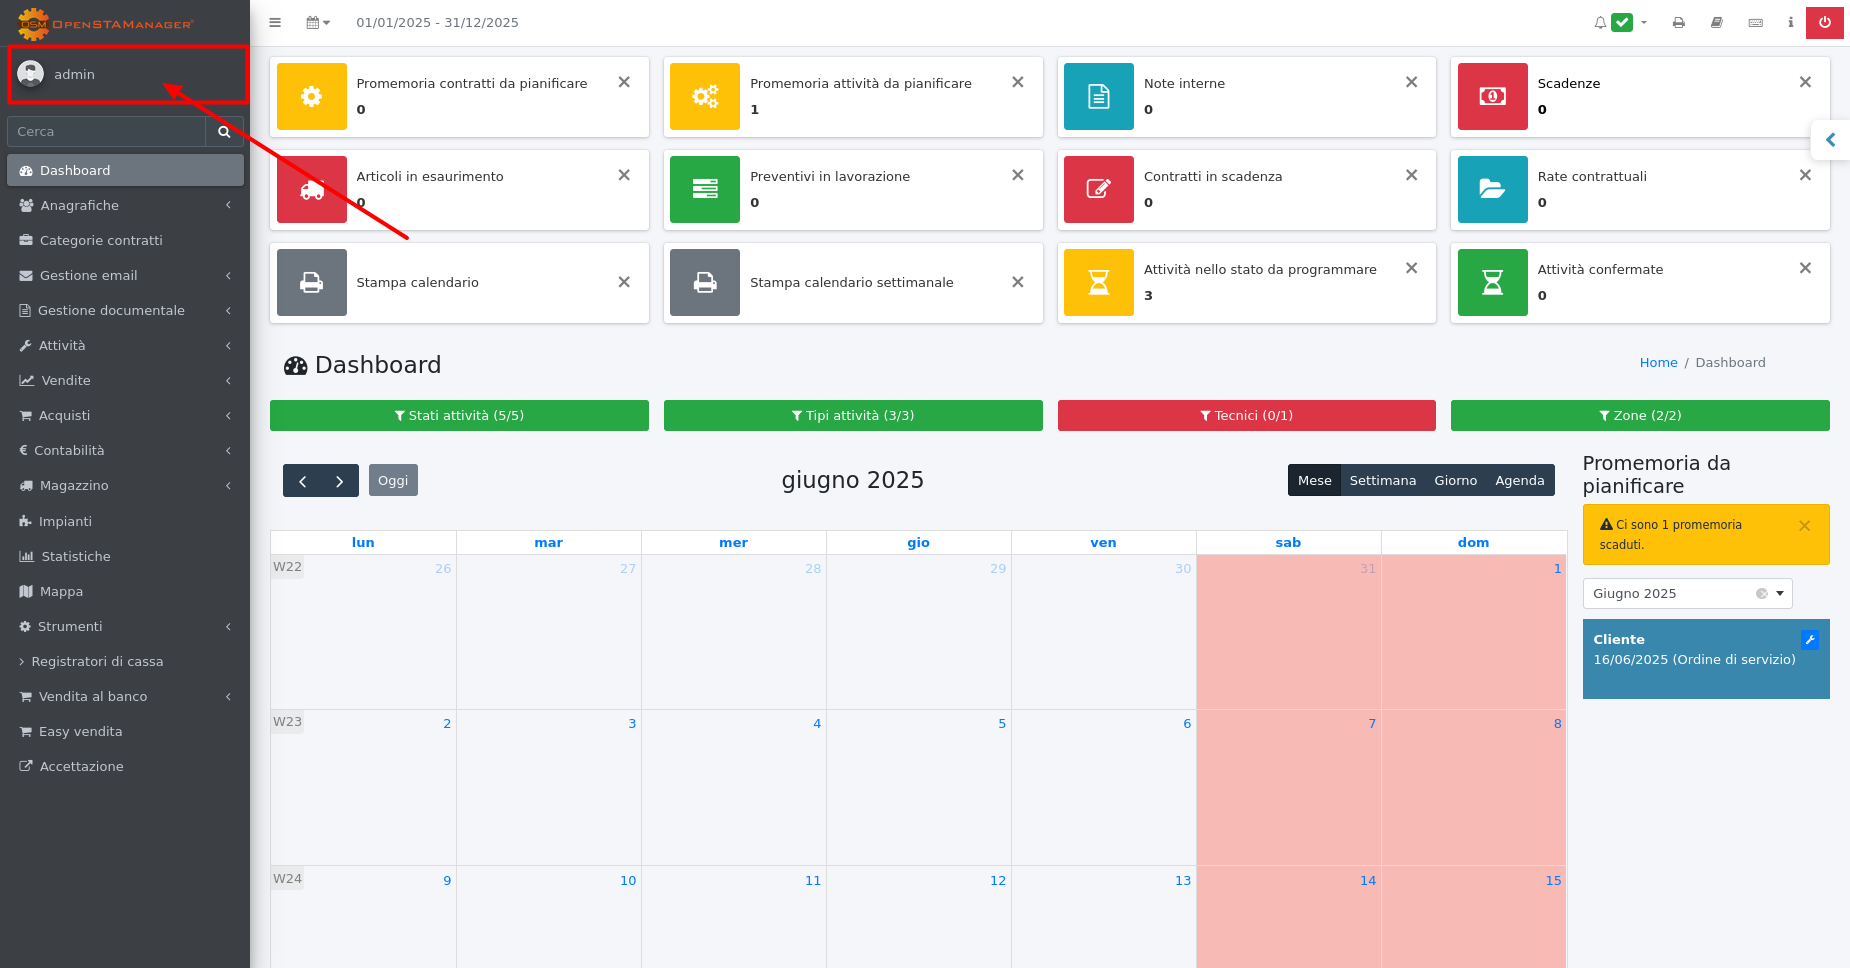The height and width of the screenshot is (968, 1850).
Task: Click the search magnifier button
Action: (224, 131)
